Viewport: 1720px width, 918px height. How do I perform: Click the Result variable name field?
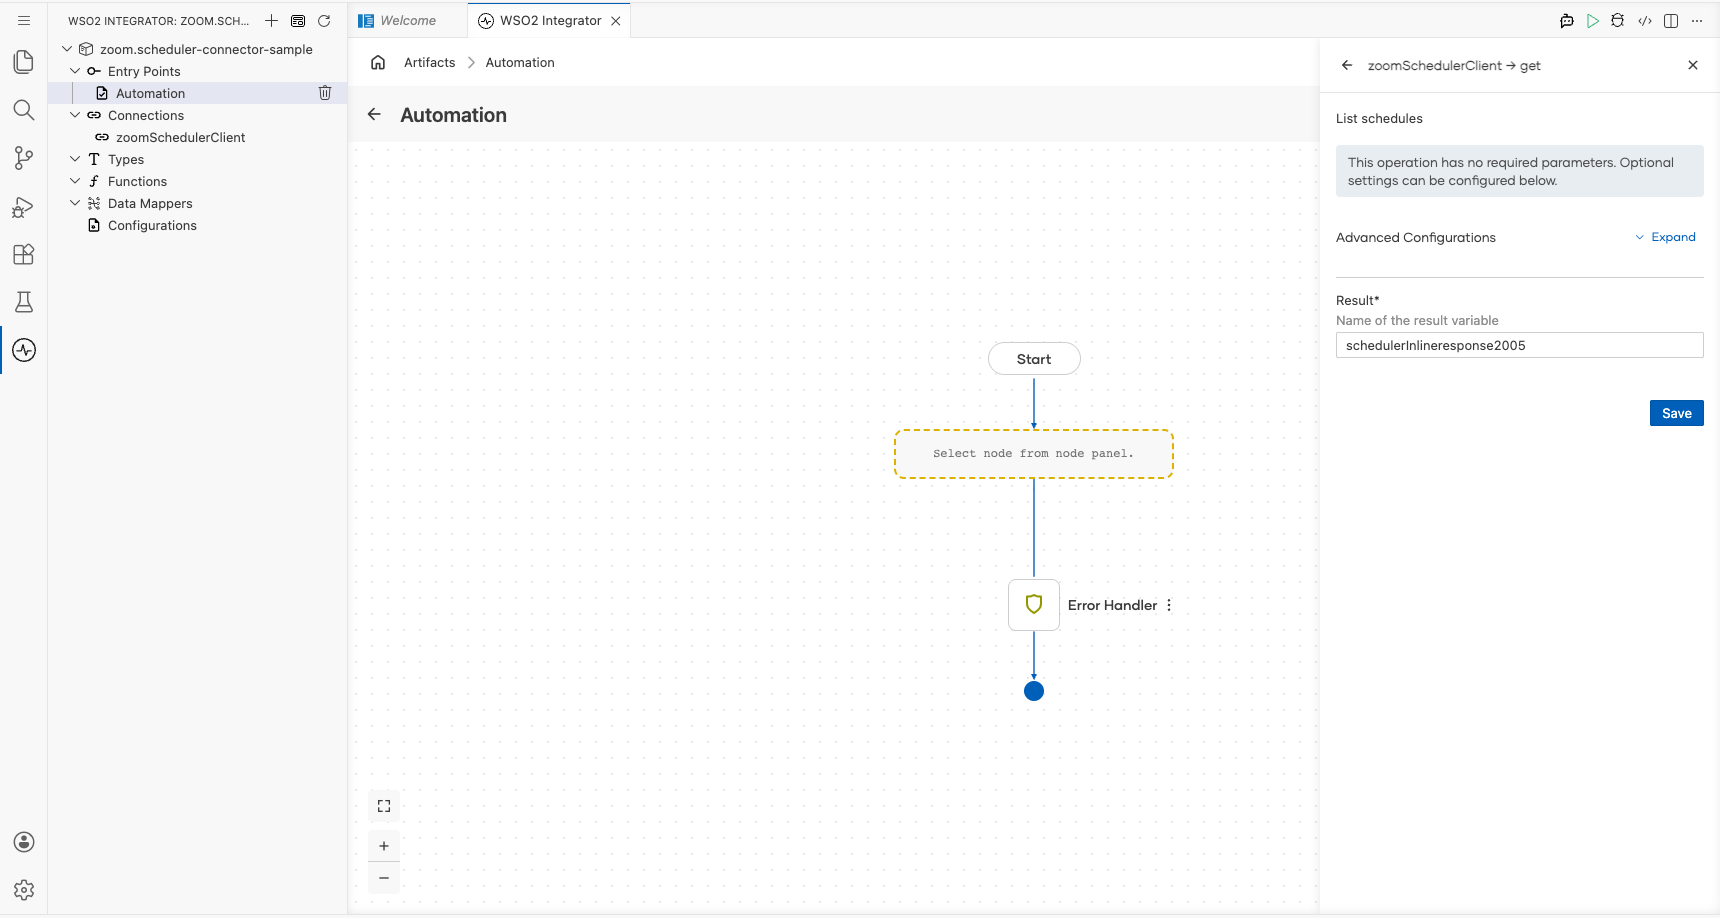pyautogui.click(x=1520, y=345)
